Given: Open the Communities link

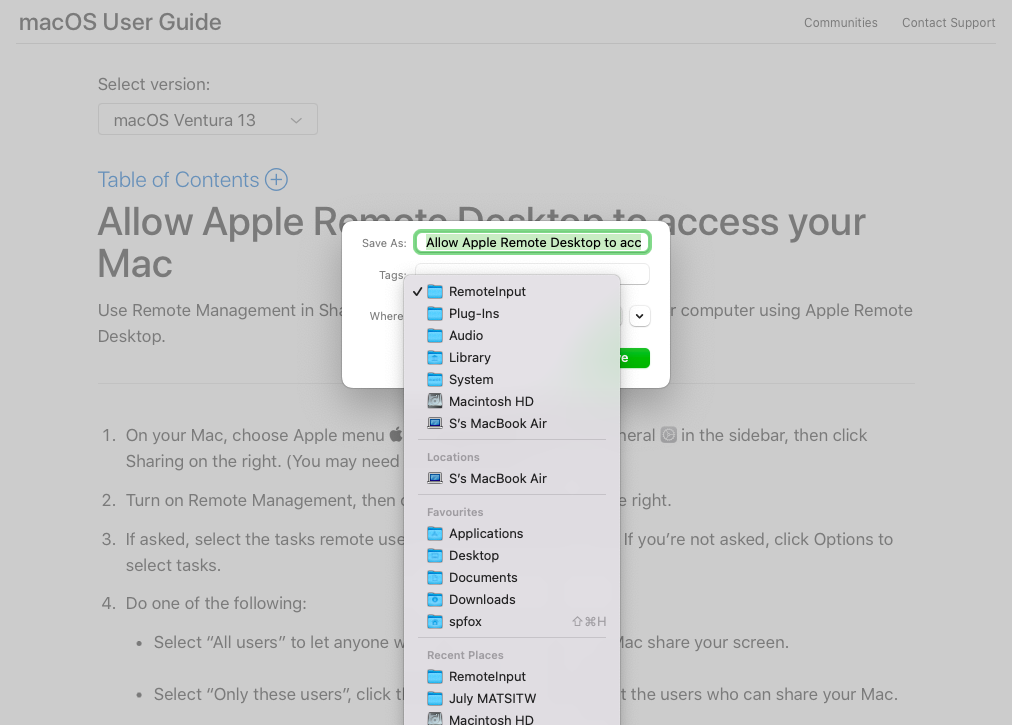Looking at the screenshot, I should coord(840,23).
